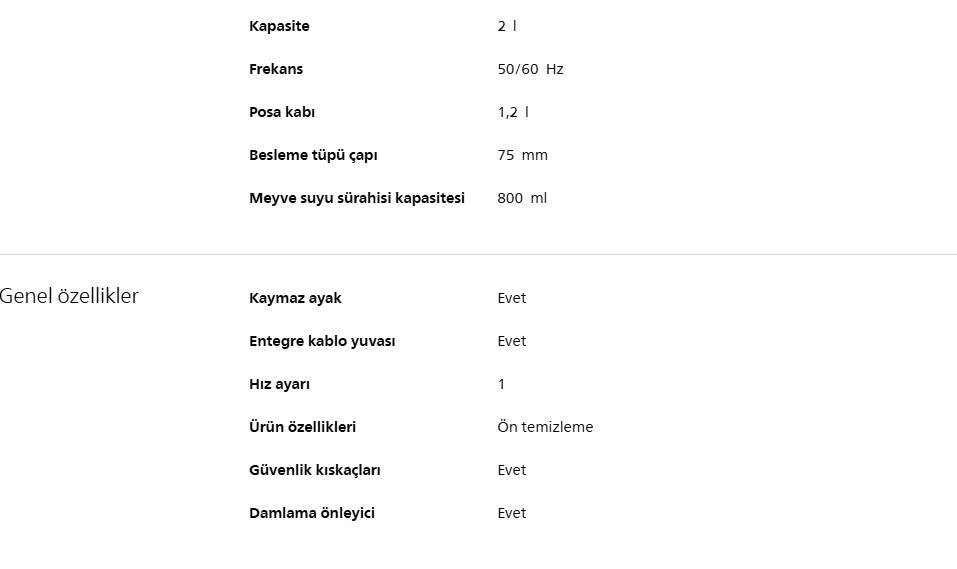Image resolution: width=957 pixels, height=569 pixels.
Task: Select the 75 mm value
Action: pos(522,155)
